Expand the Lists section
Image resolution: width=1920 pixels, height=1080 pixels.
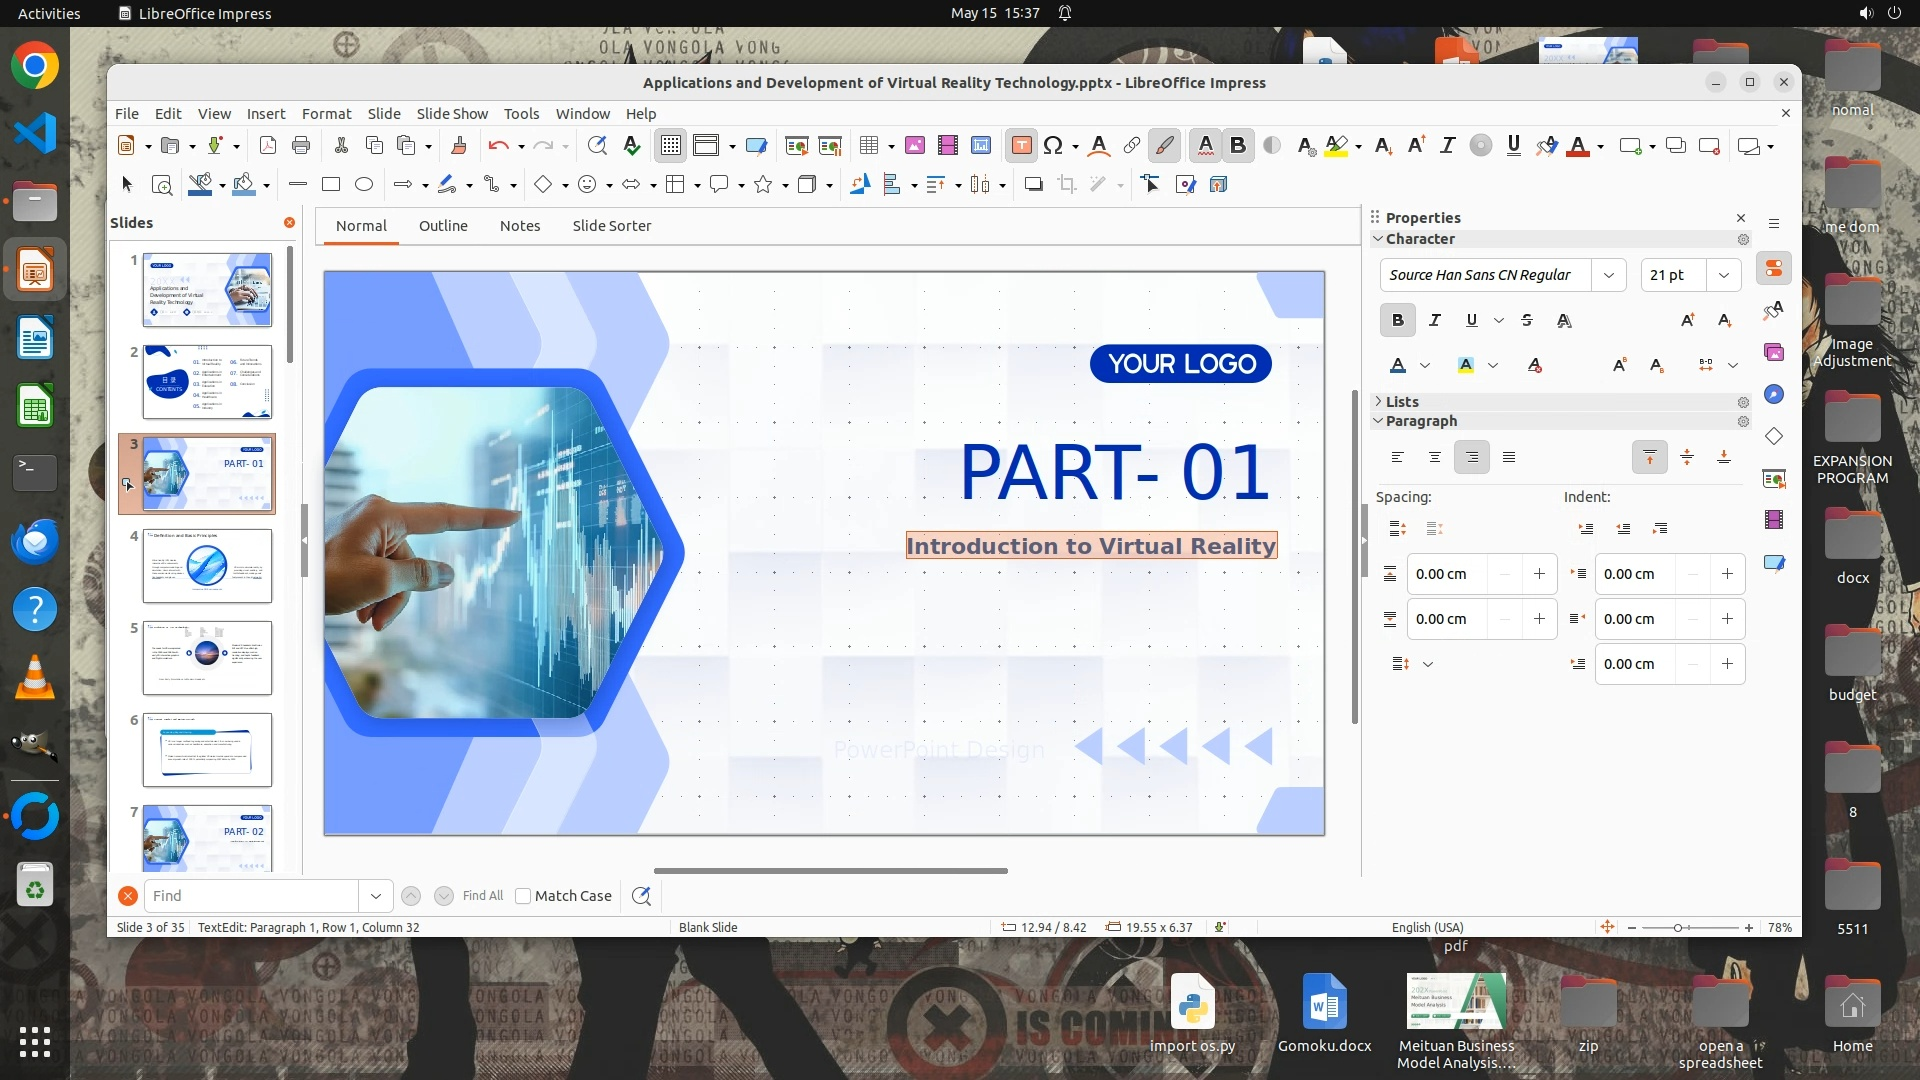(x=1402, y=401)
